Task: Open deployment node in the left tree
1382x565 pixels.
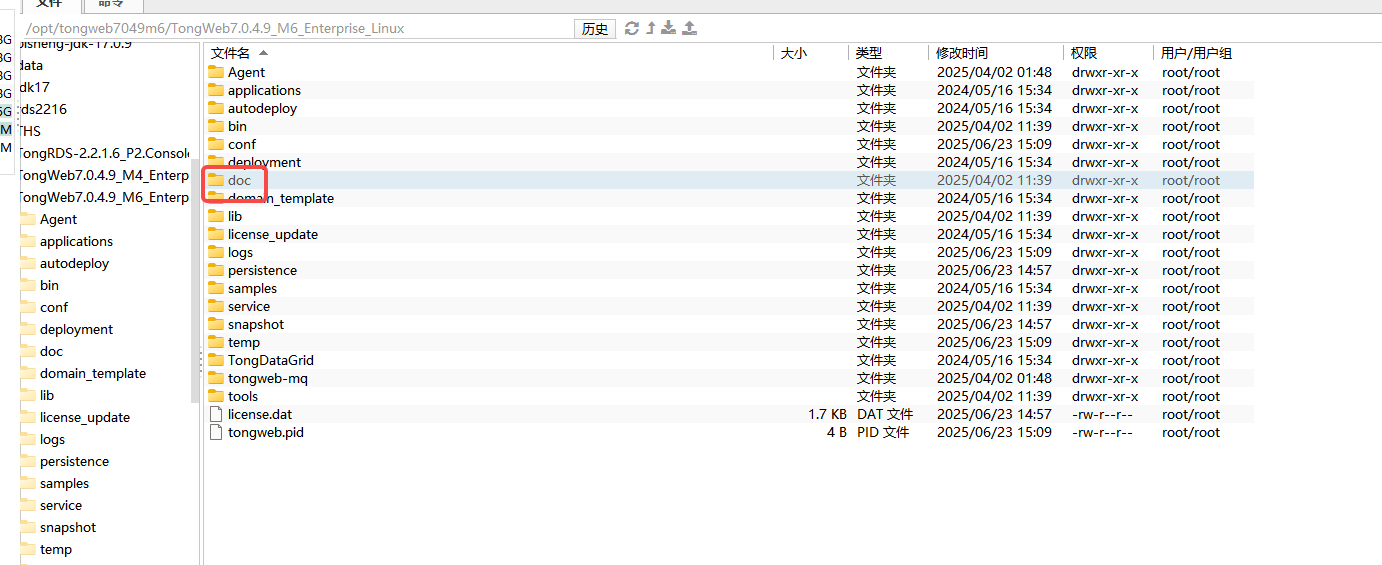Action: pyautogui.click(x=76, y=329)
